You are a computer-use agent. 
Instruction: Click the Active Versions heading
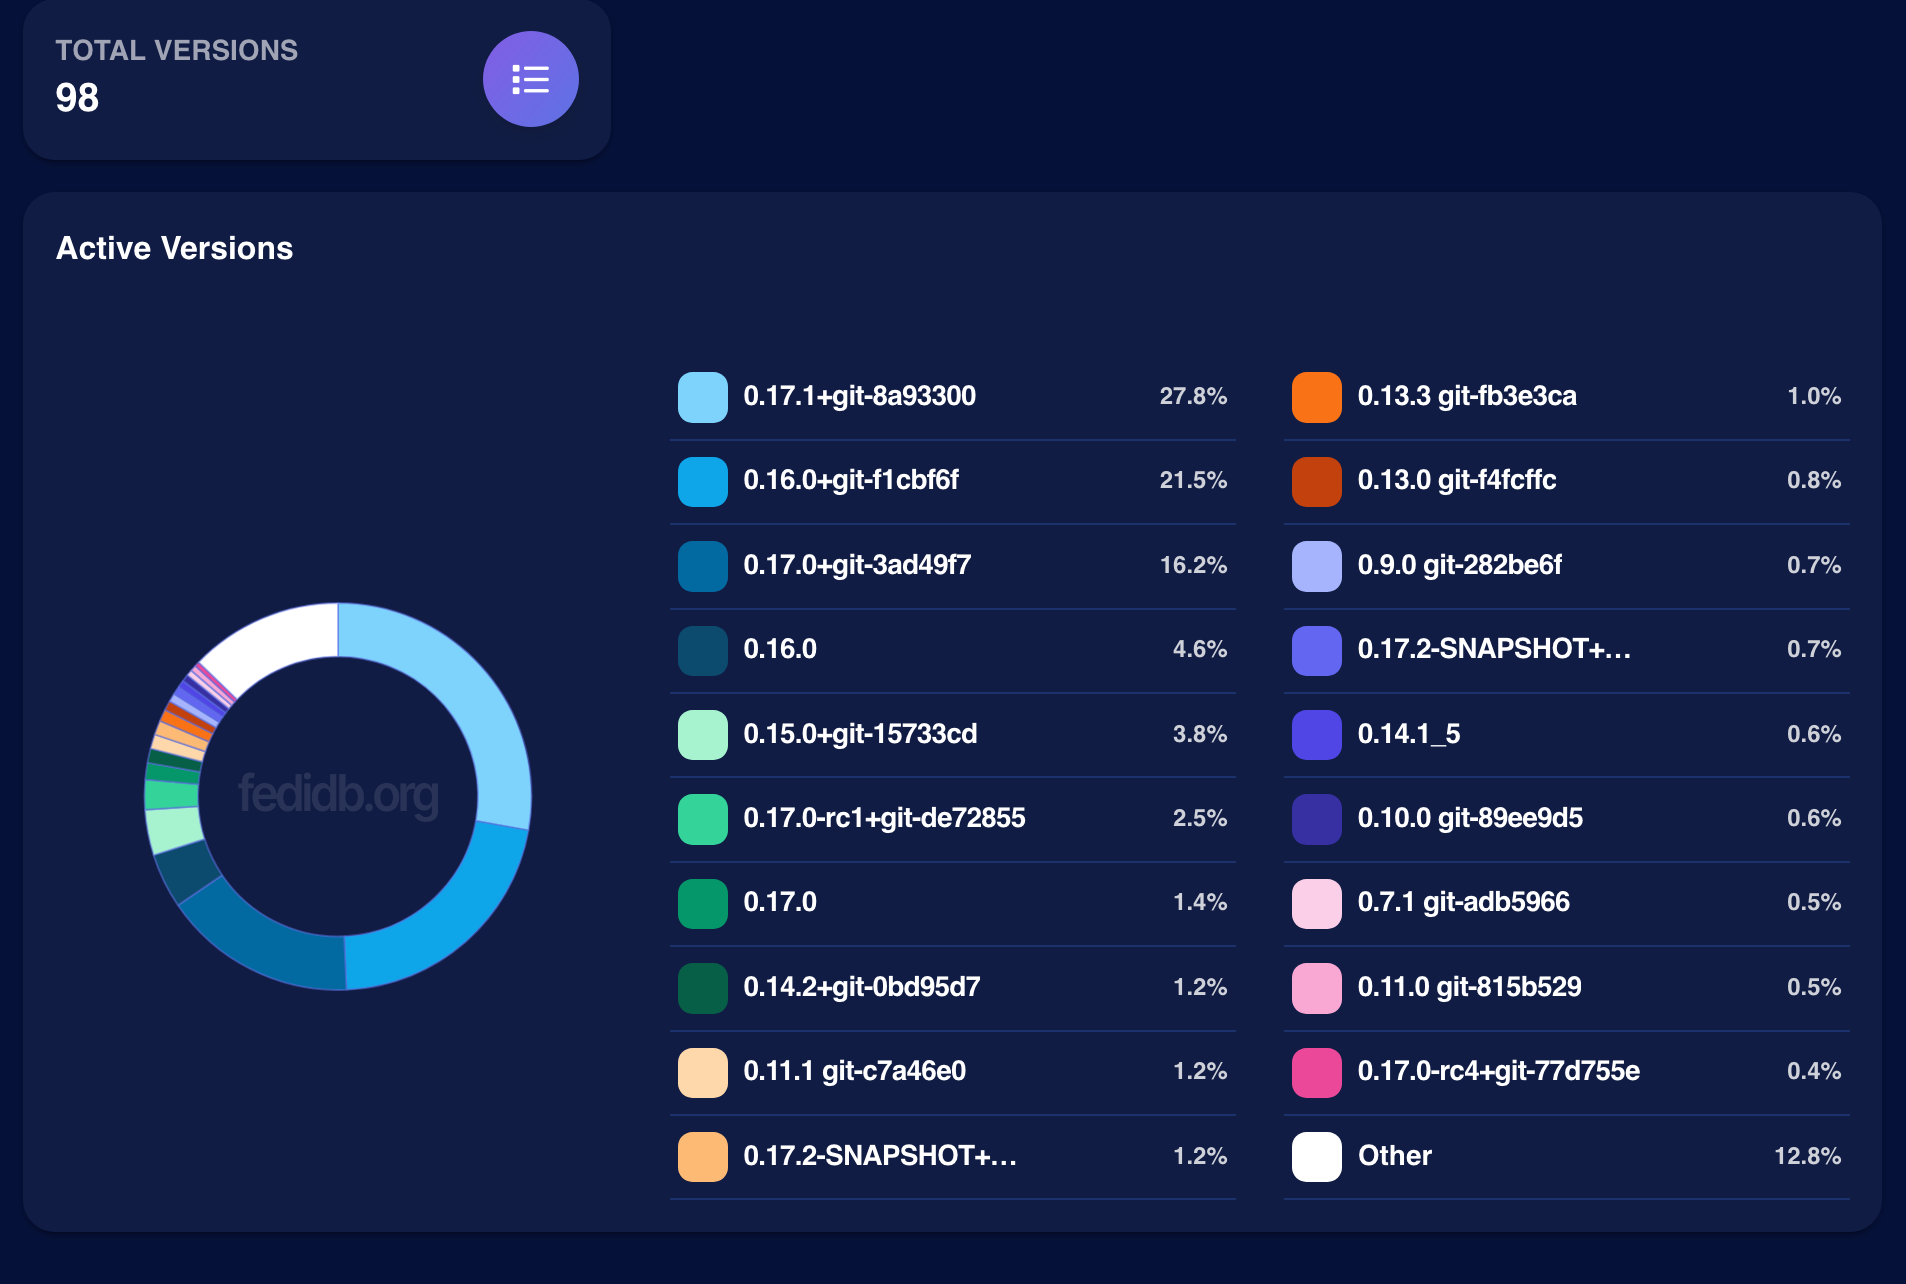tap(175, 248)
